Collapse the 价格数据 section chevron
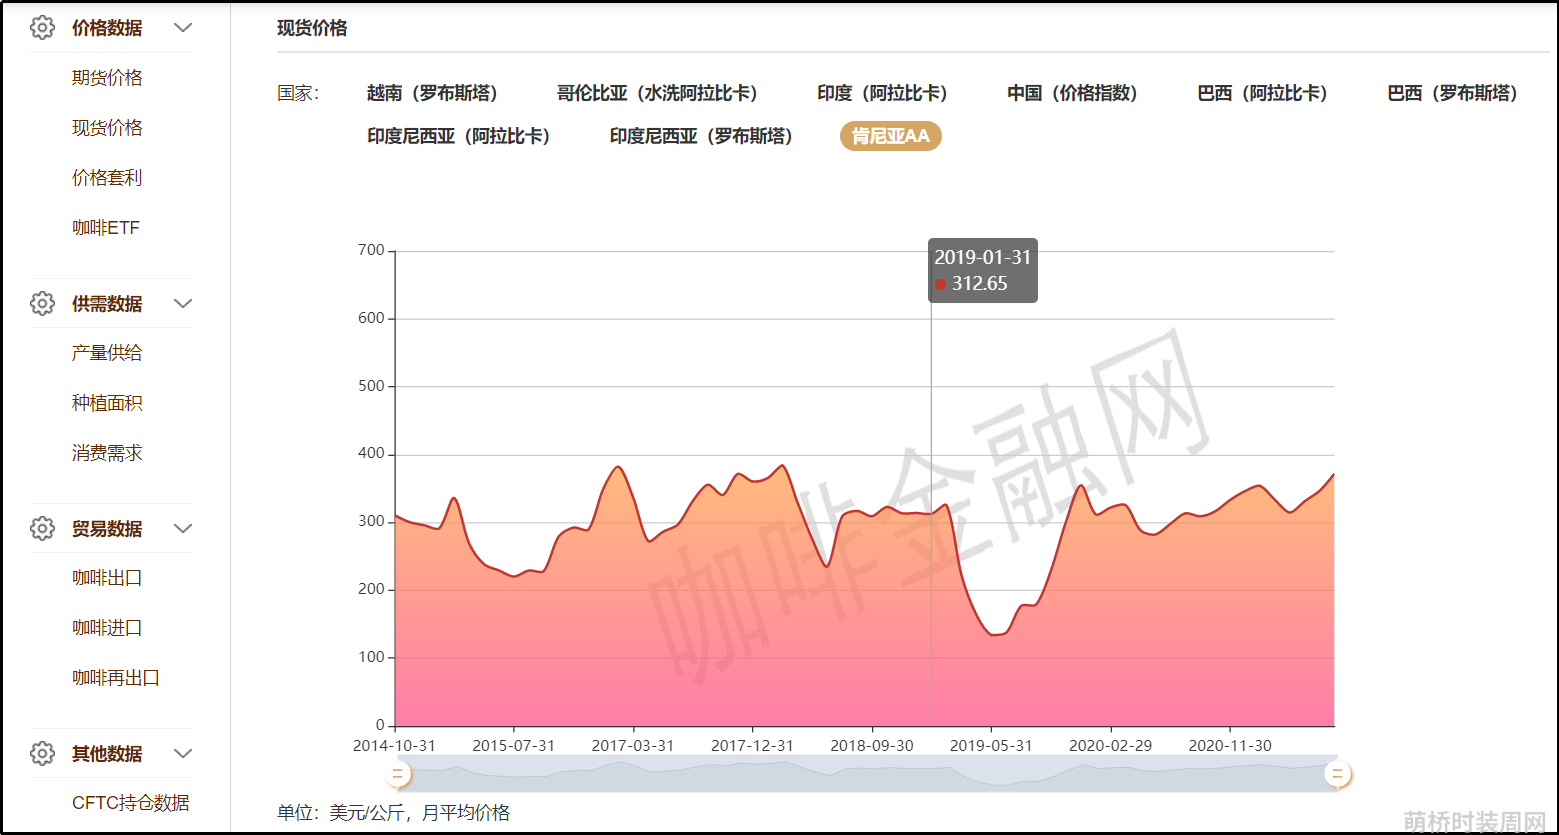 pos(182,28)
